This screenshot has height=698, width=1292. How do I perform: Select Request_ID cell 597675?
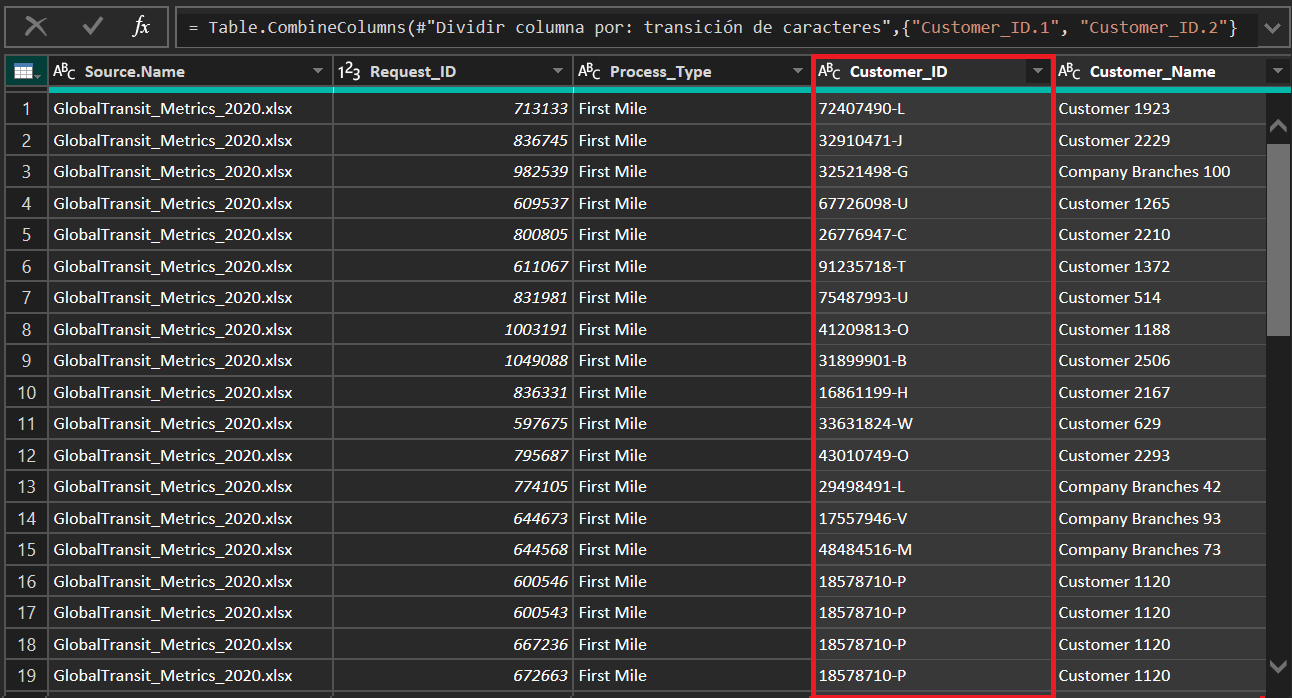click(453, 423)
